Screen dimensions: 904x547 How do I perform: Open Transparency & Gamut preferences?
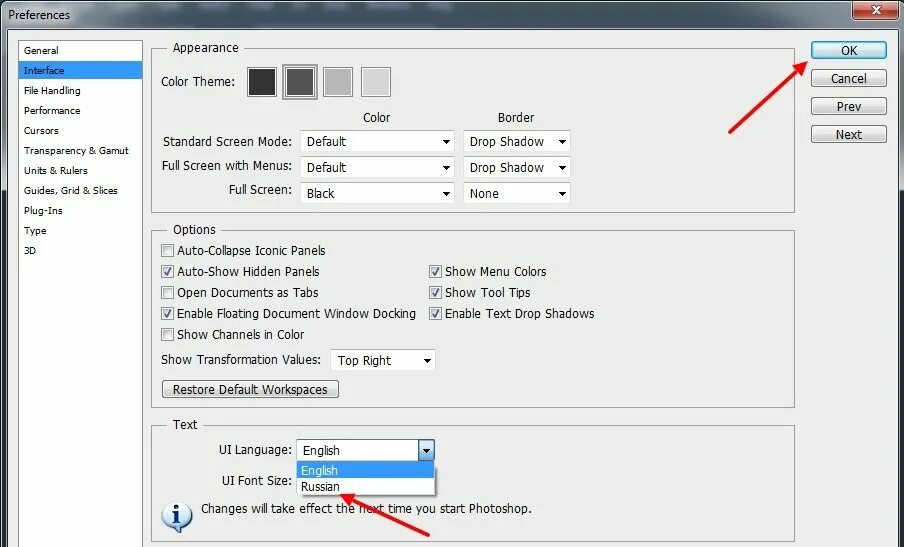80,150
